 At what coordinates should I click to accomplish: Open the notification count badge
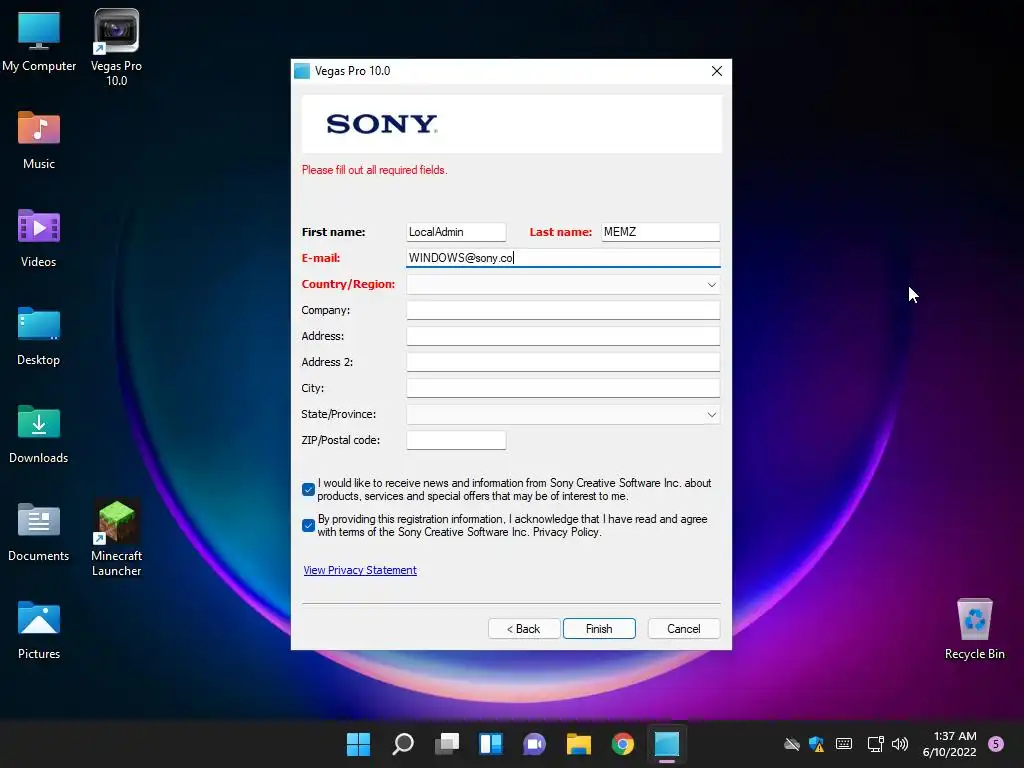tap(996, 744)
